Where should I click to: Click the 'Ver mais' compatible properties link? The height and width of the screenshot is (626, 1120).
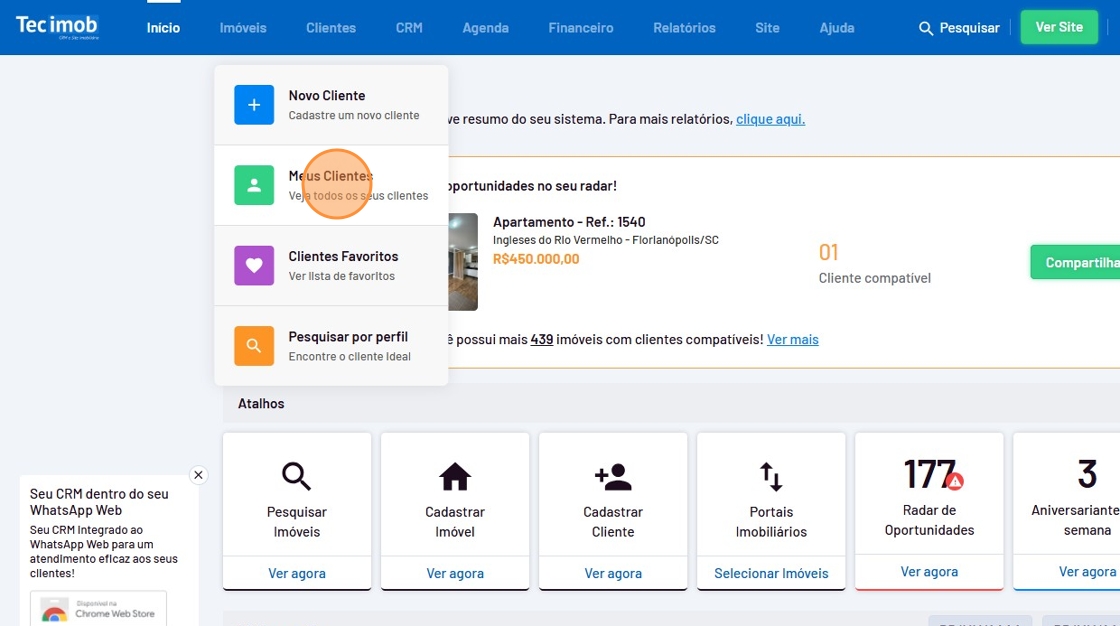(x=792, y=340)
